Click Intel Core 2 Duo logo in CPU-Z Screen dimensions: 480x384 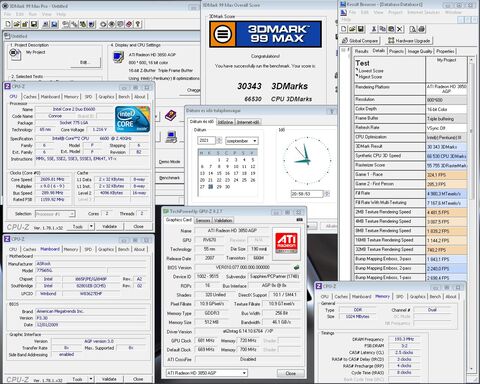click(x=132, y=119)
